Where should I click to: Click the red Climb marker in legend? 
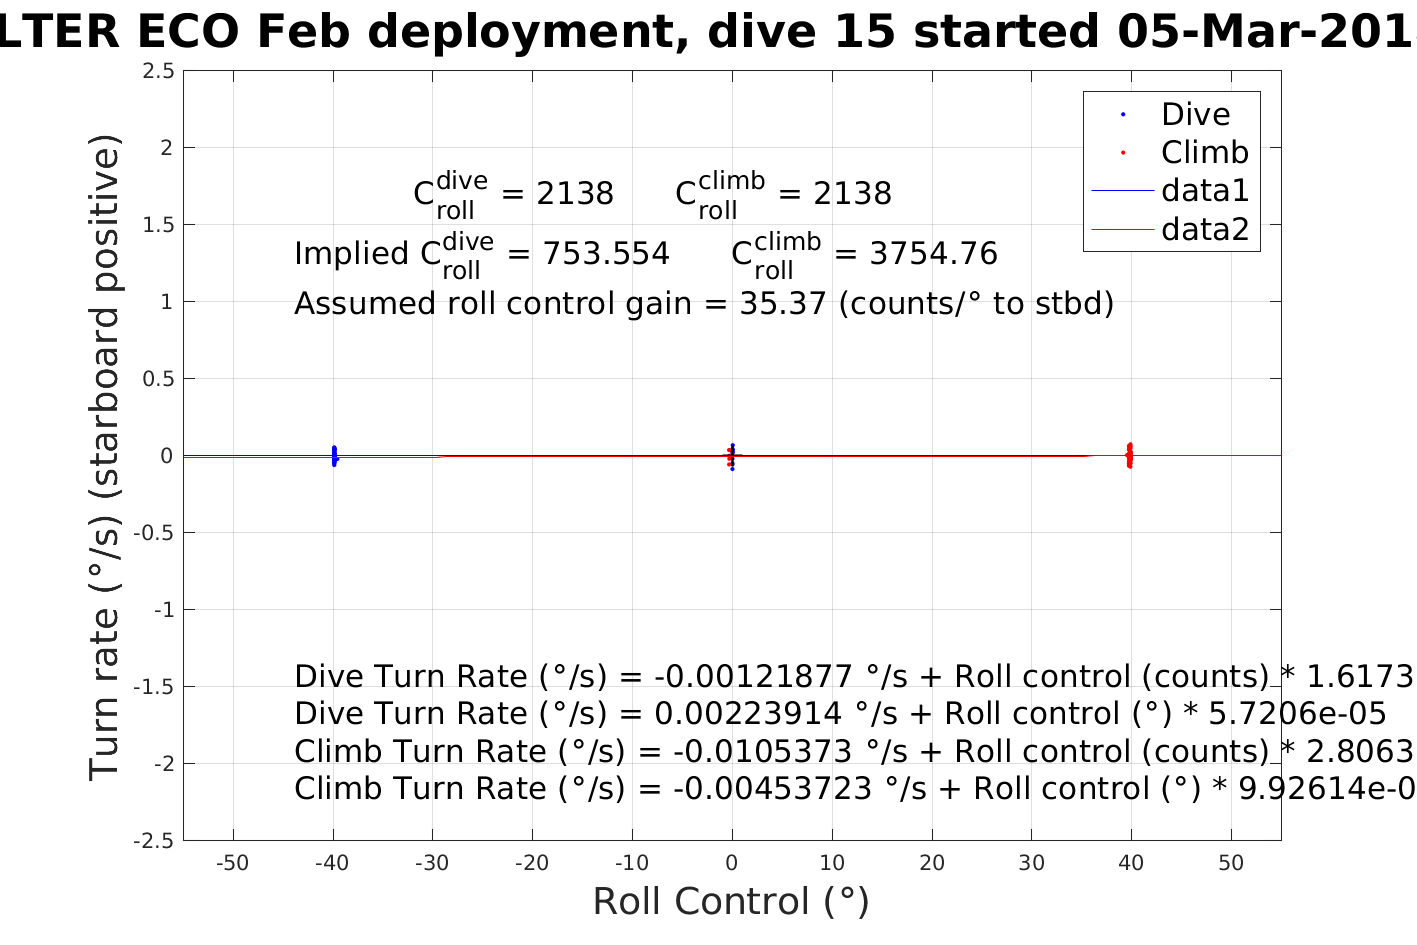(x=1123, y=153)
